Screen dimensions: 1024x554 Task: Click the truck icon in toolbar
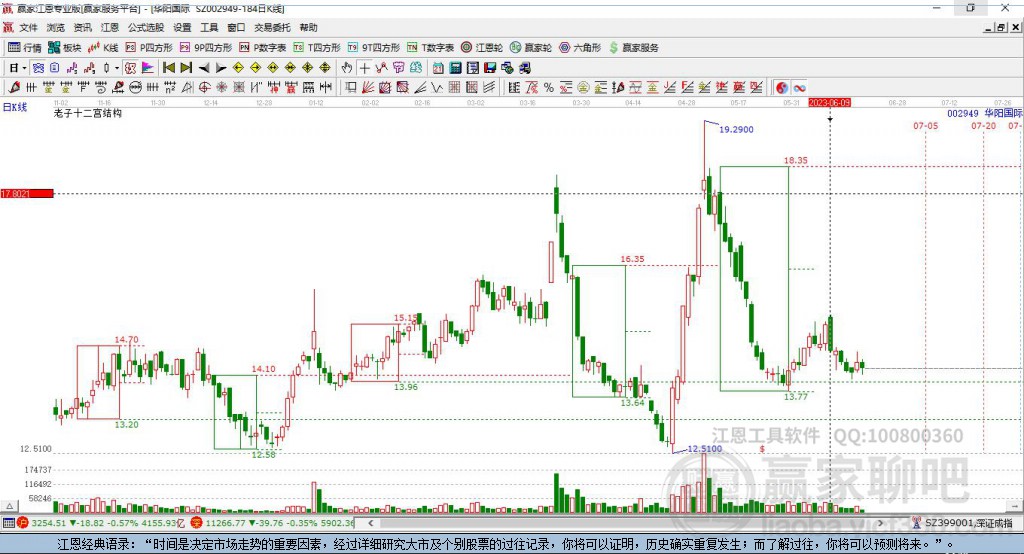(x=525, y=68)
